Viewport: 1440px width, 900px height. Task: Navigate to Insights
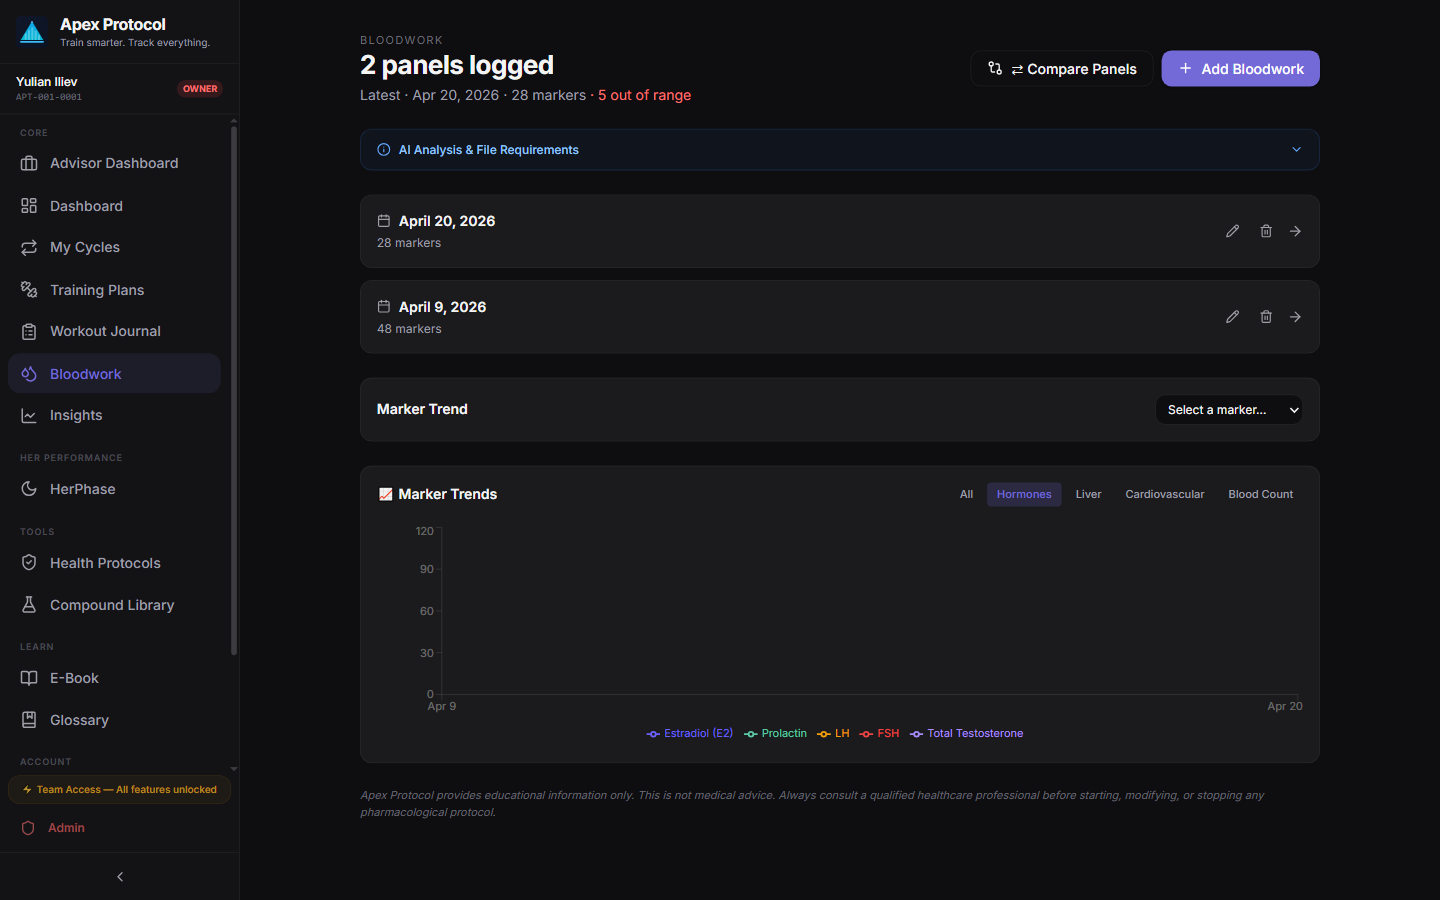[114, 415]
